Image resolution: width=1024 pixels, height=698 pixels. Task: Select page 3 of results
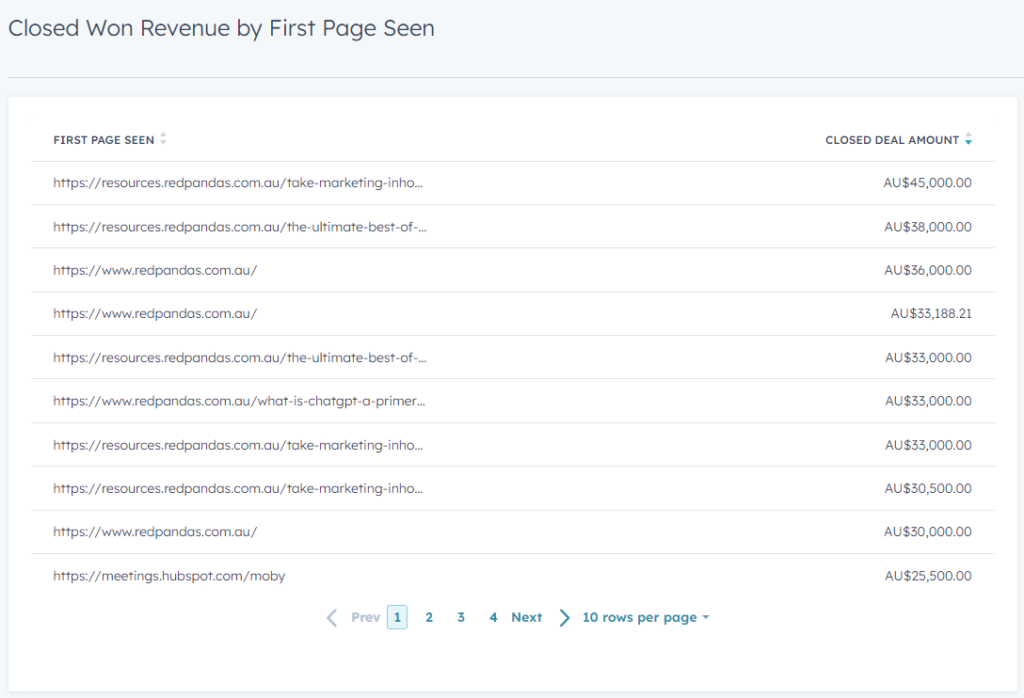click(461, 617)
